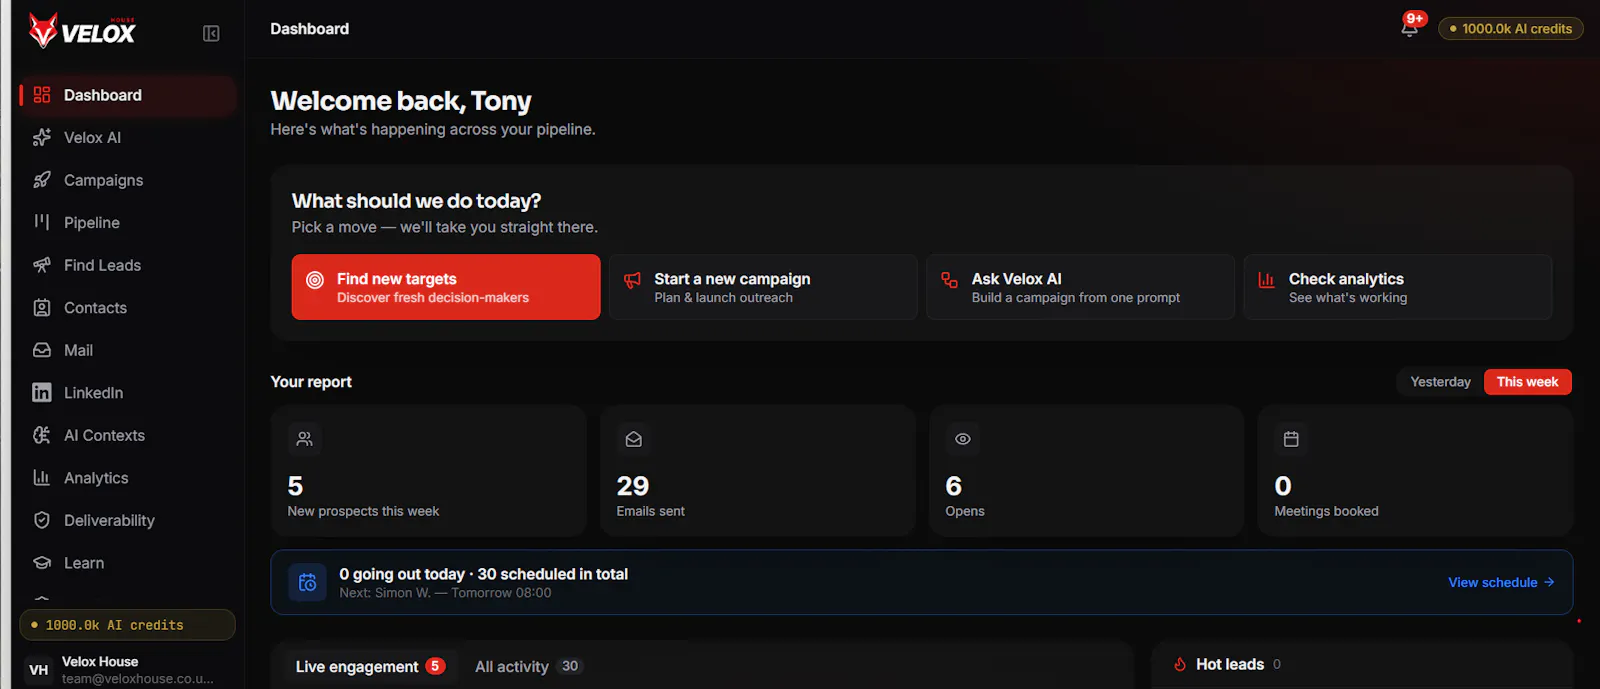Click the Ask Velox AI card icon
The height and width of the screenshot is (689, 1600).
coord(950,280)
